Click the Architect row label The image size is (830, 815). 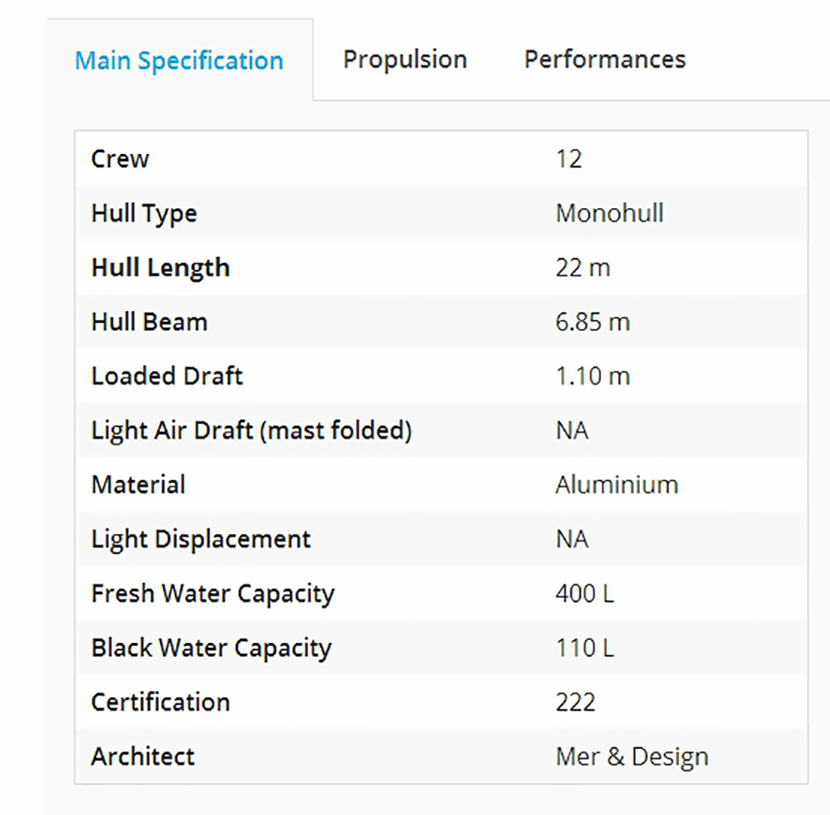point(143,756)
